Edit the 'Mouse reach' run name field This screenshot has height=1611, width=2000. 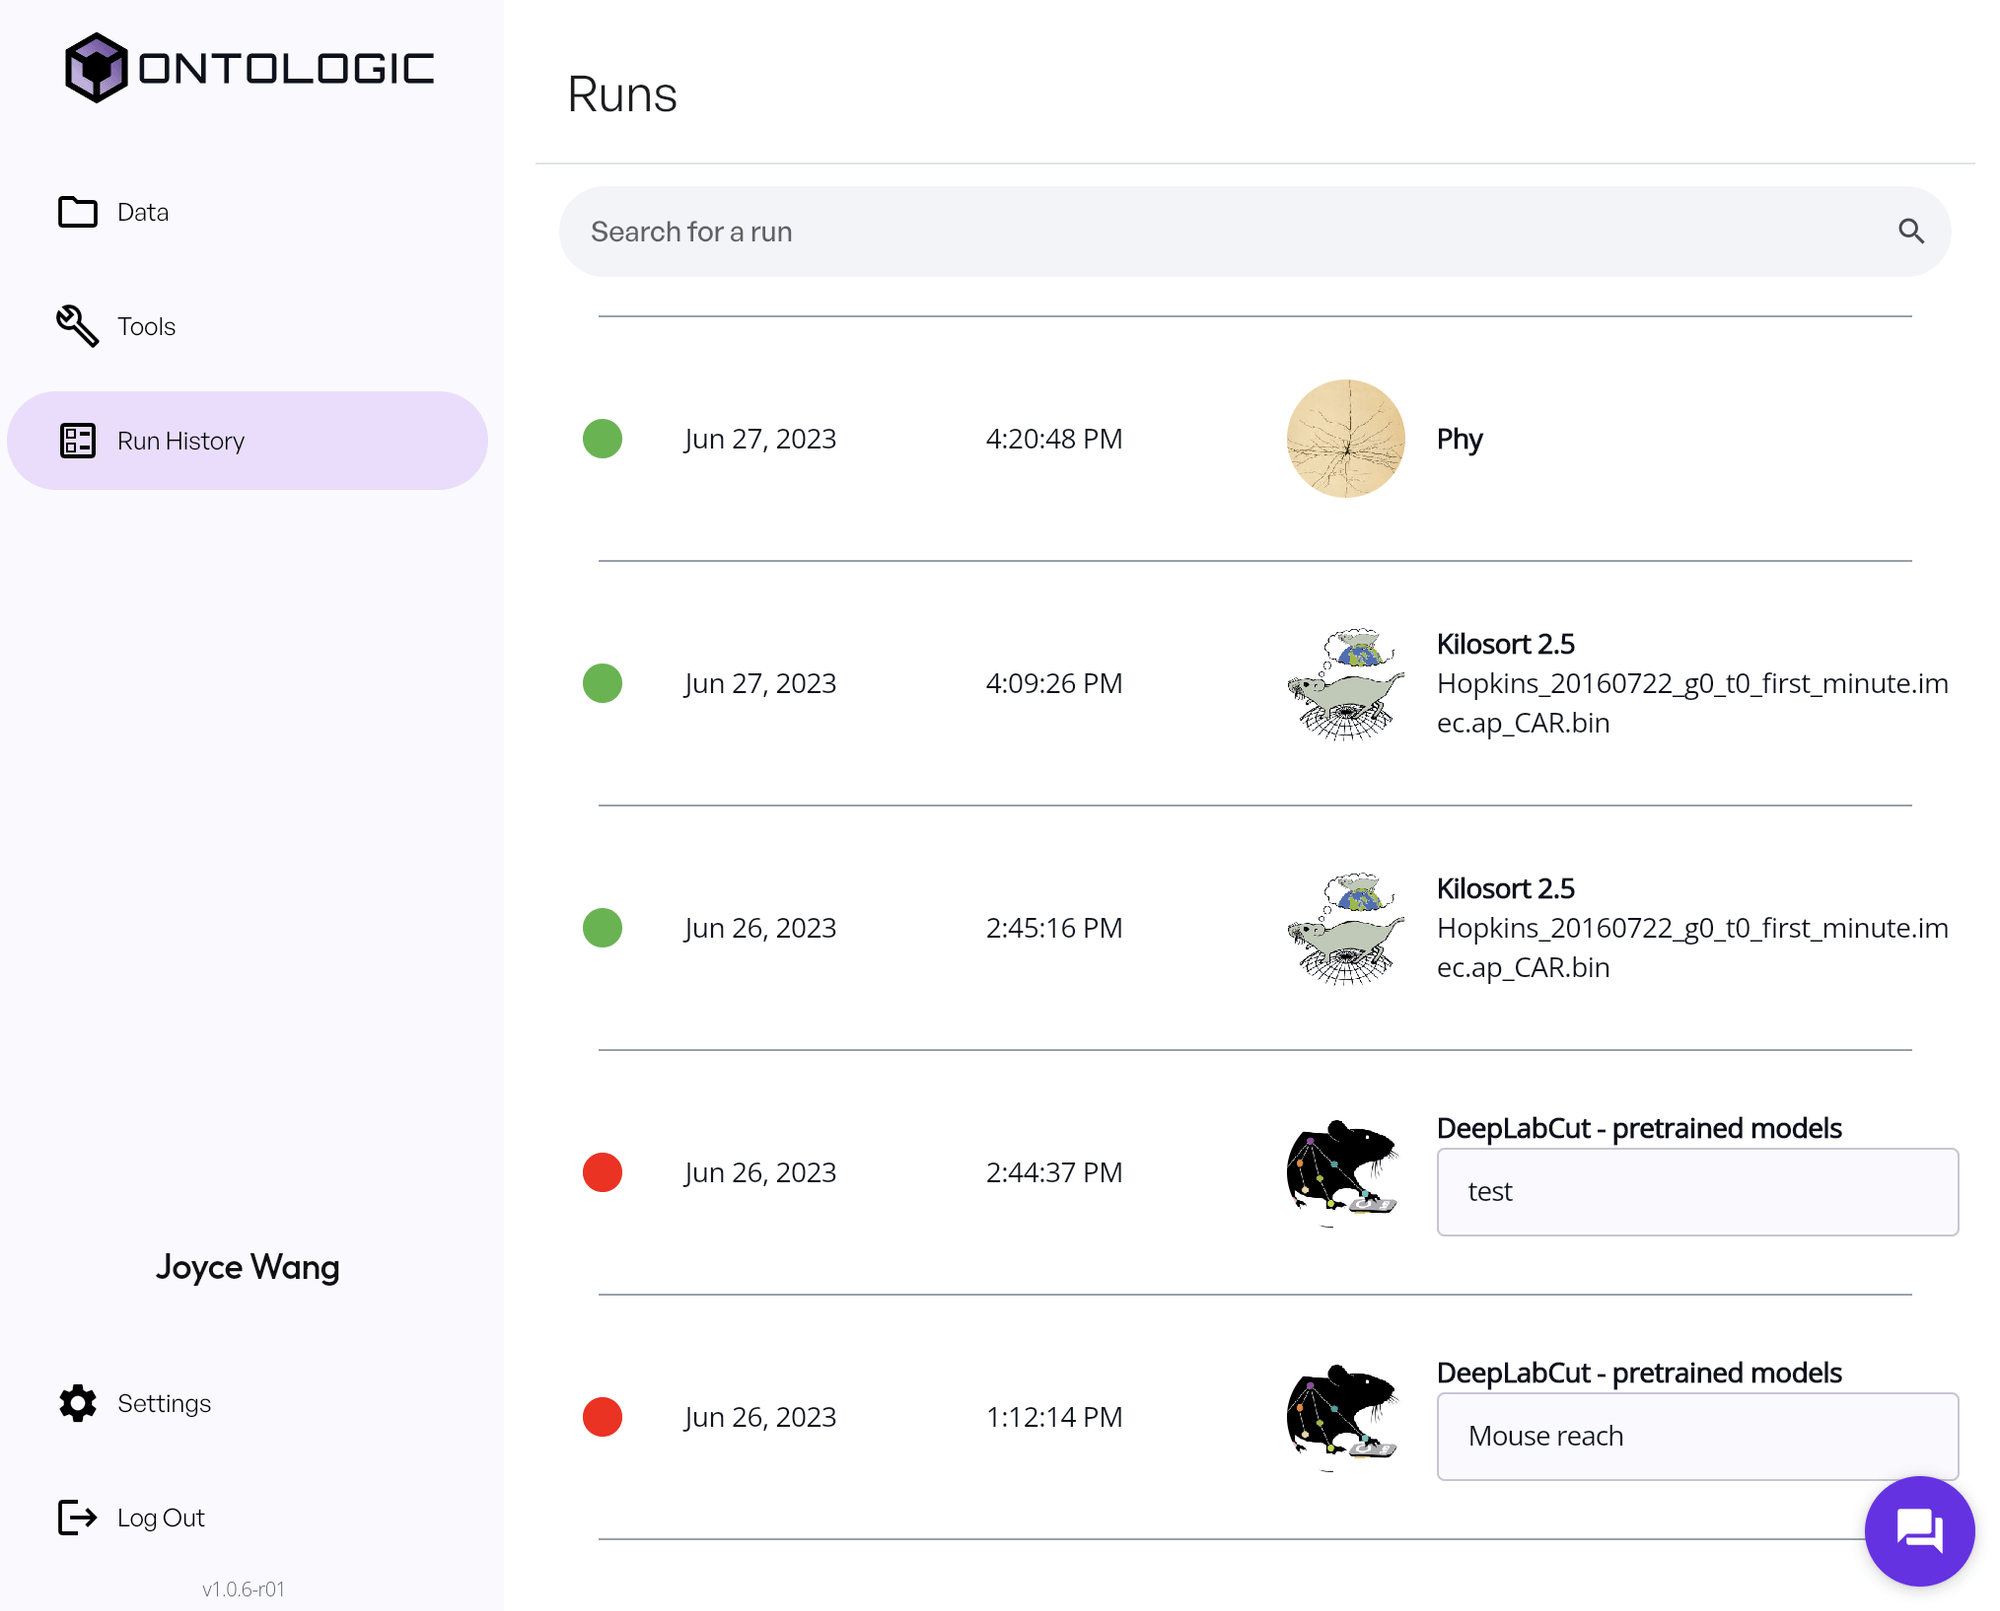(1696, 1437)
